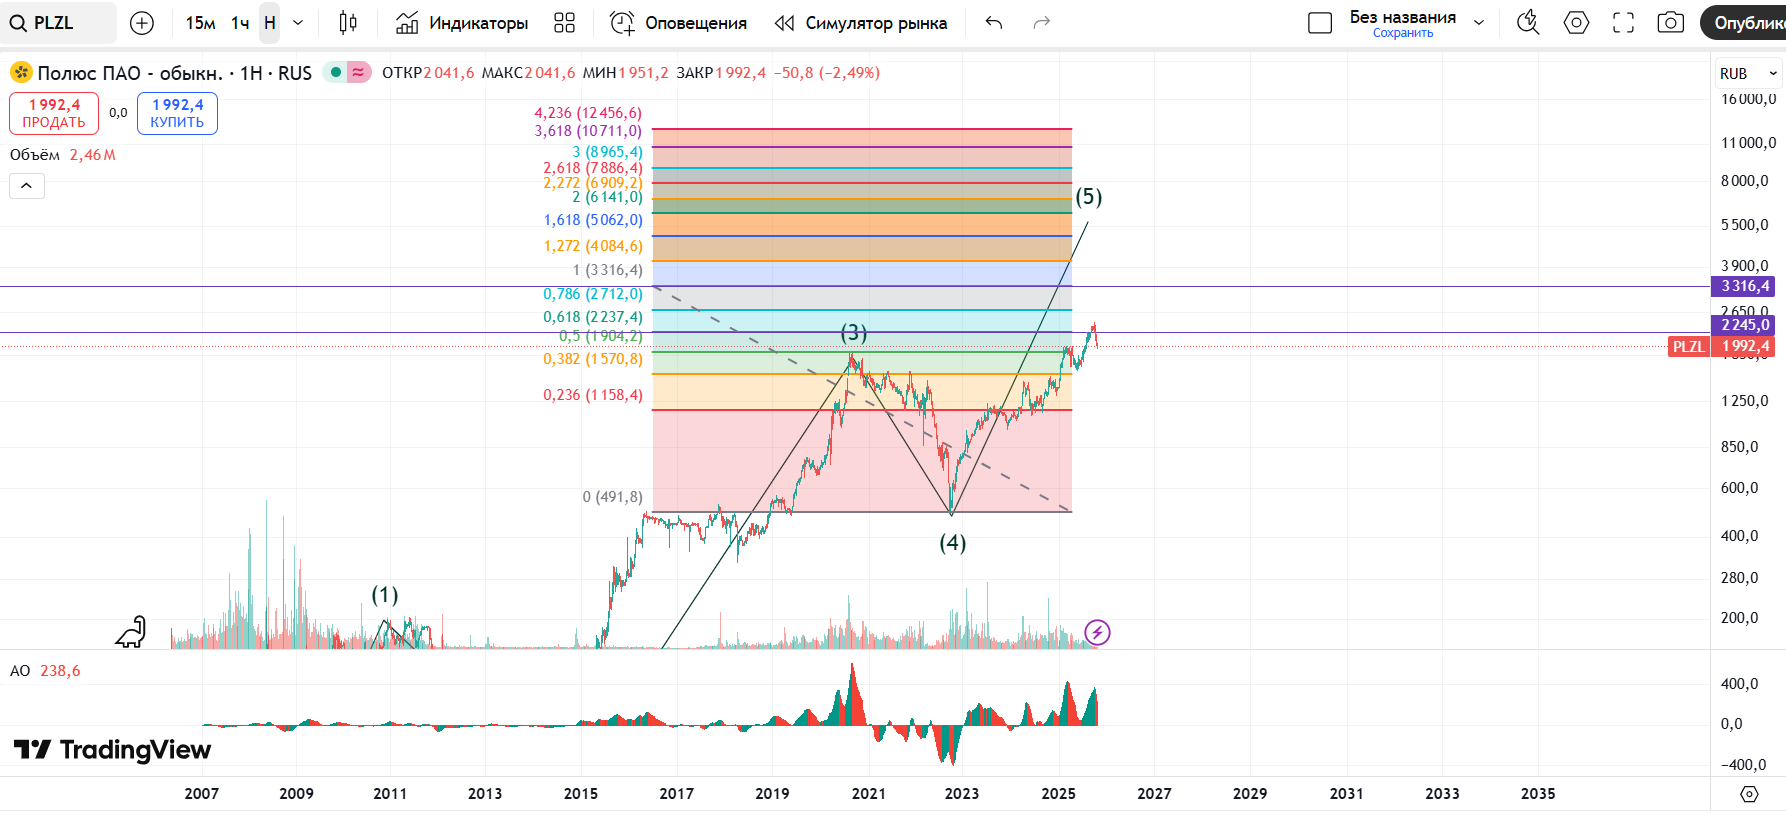The height and width of the screenshot is (816, 1786).
Task: Open the RUB currency dropdown
Action: click(x=1747, y=73)
